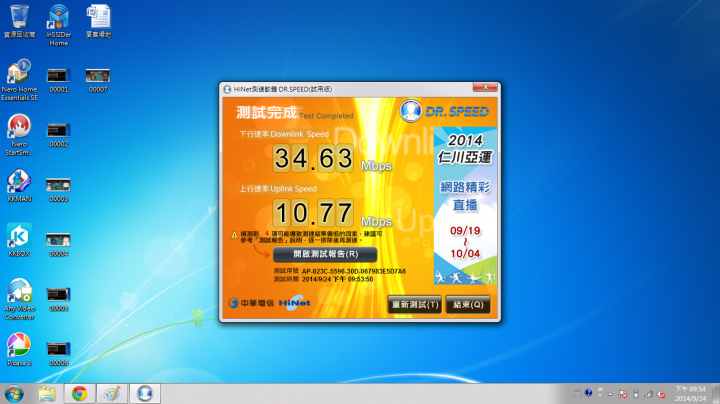The width and height of the screenshot is (720, 404).
Task: Click the blue help question-mark tray icon
Action: (588, 393)
